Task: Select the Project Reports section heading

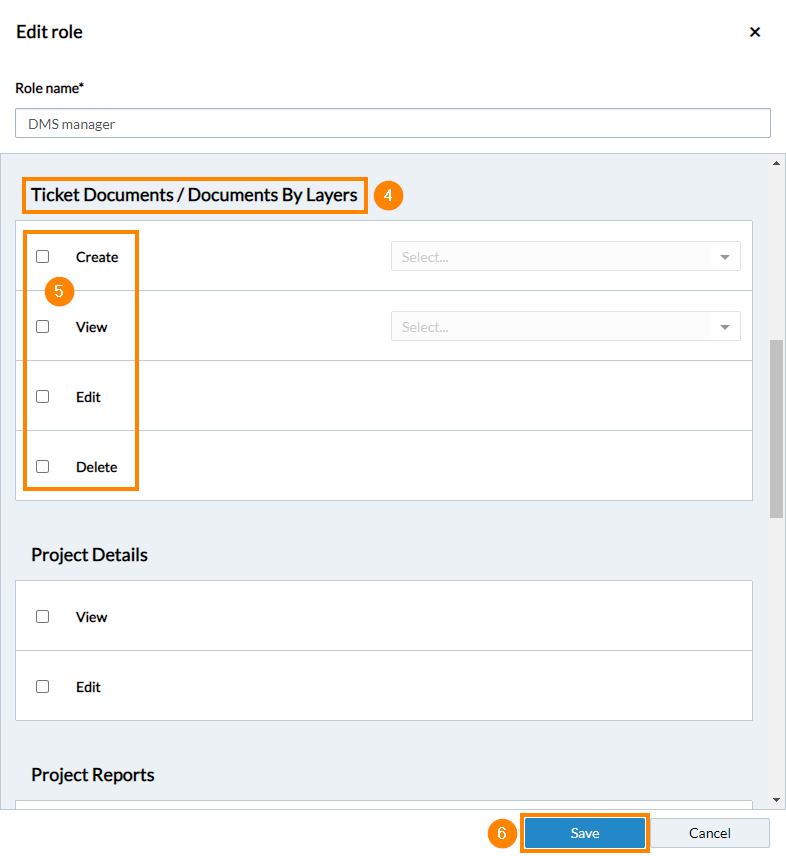Action: [92, 775]
